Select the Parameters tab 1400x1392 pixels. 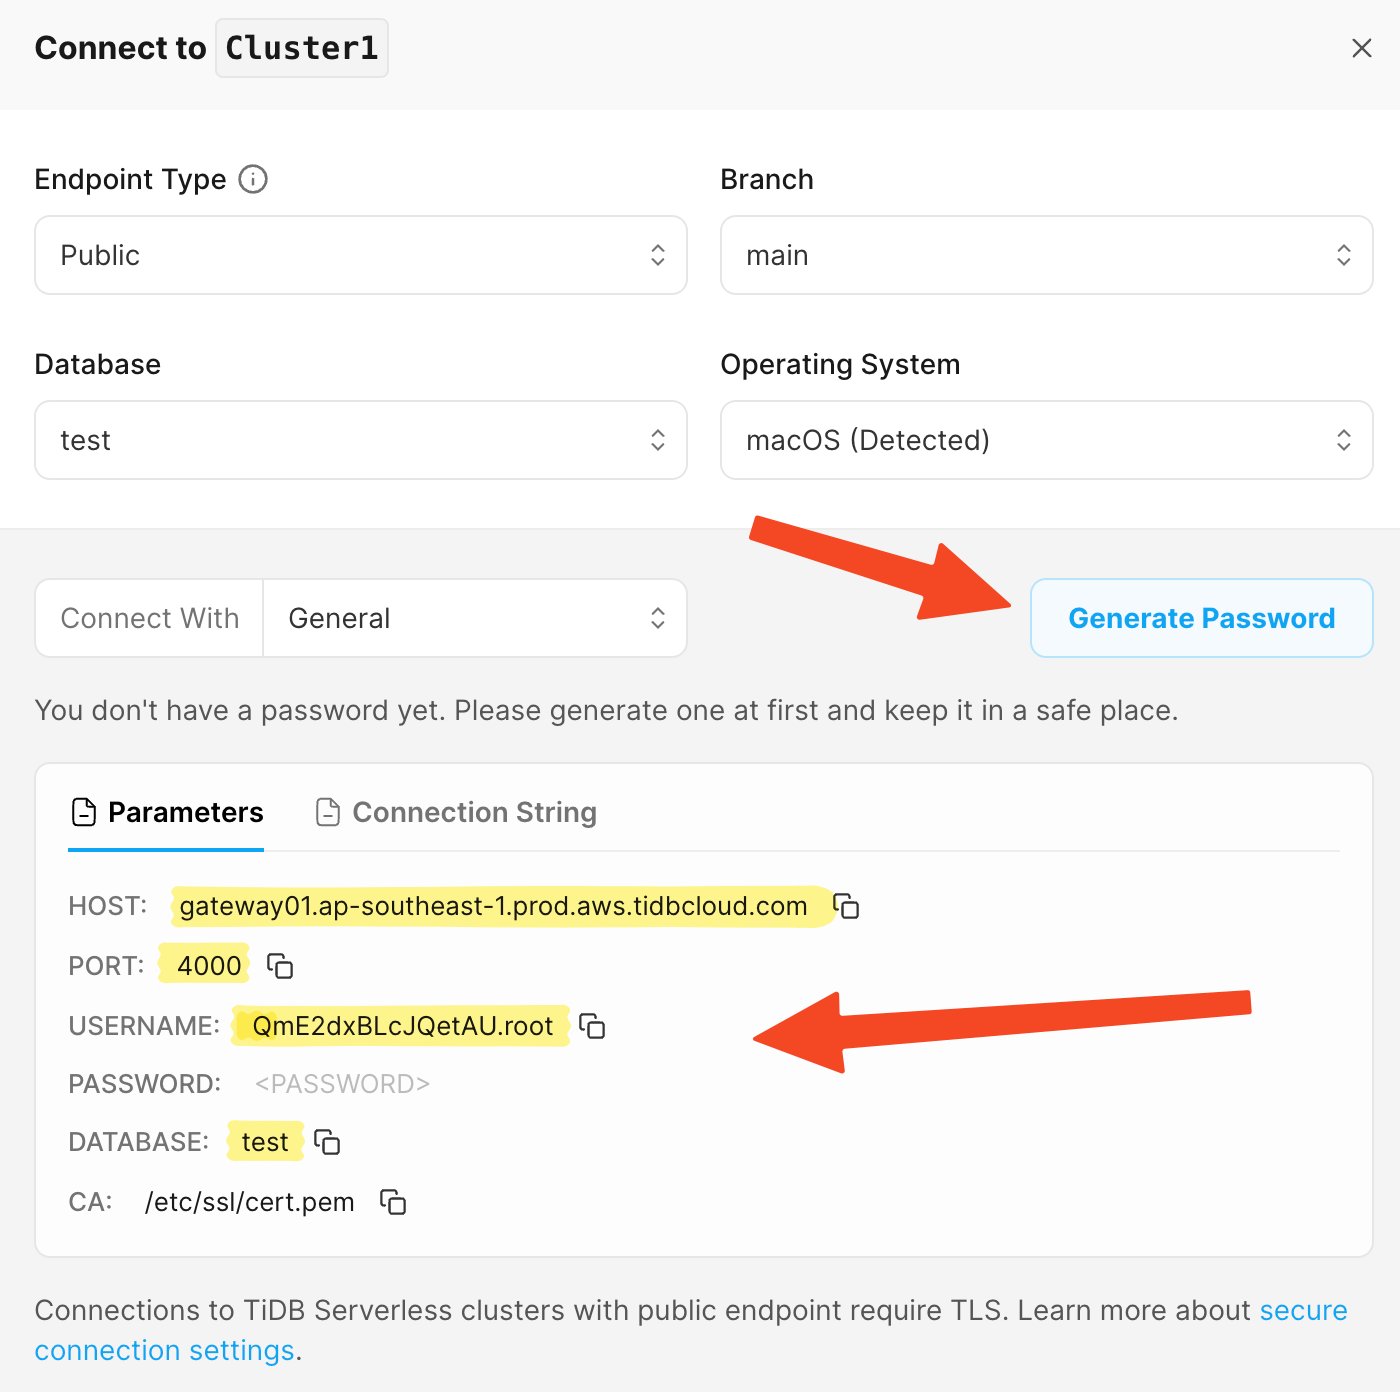tap(167, 812)
